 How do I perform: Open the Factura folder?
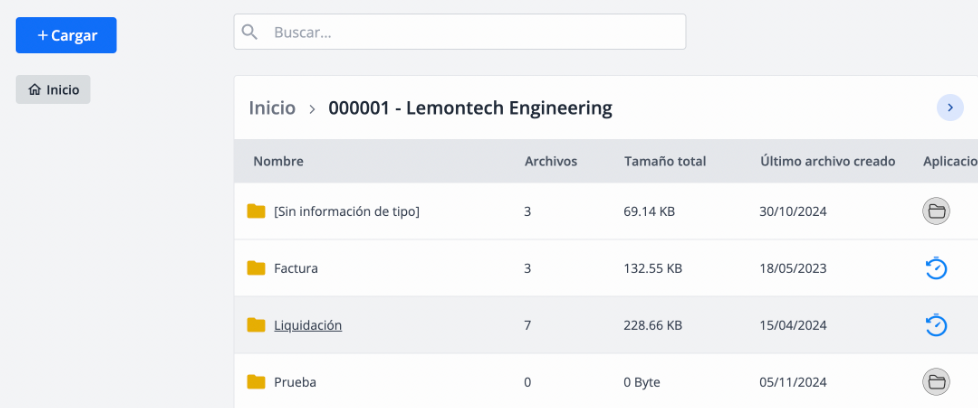296,268
